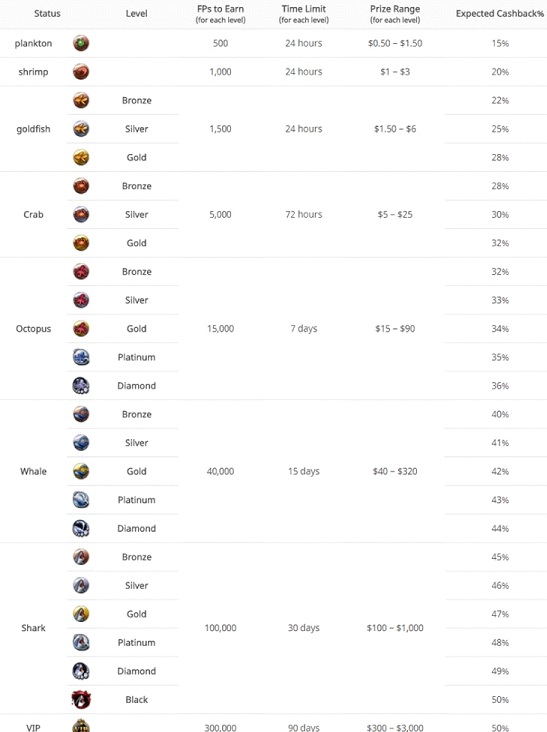Select the Shark 50% cashback cell
This screenshot has height=732, width=547.
[500, 699]
